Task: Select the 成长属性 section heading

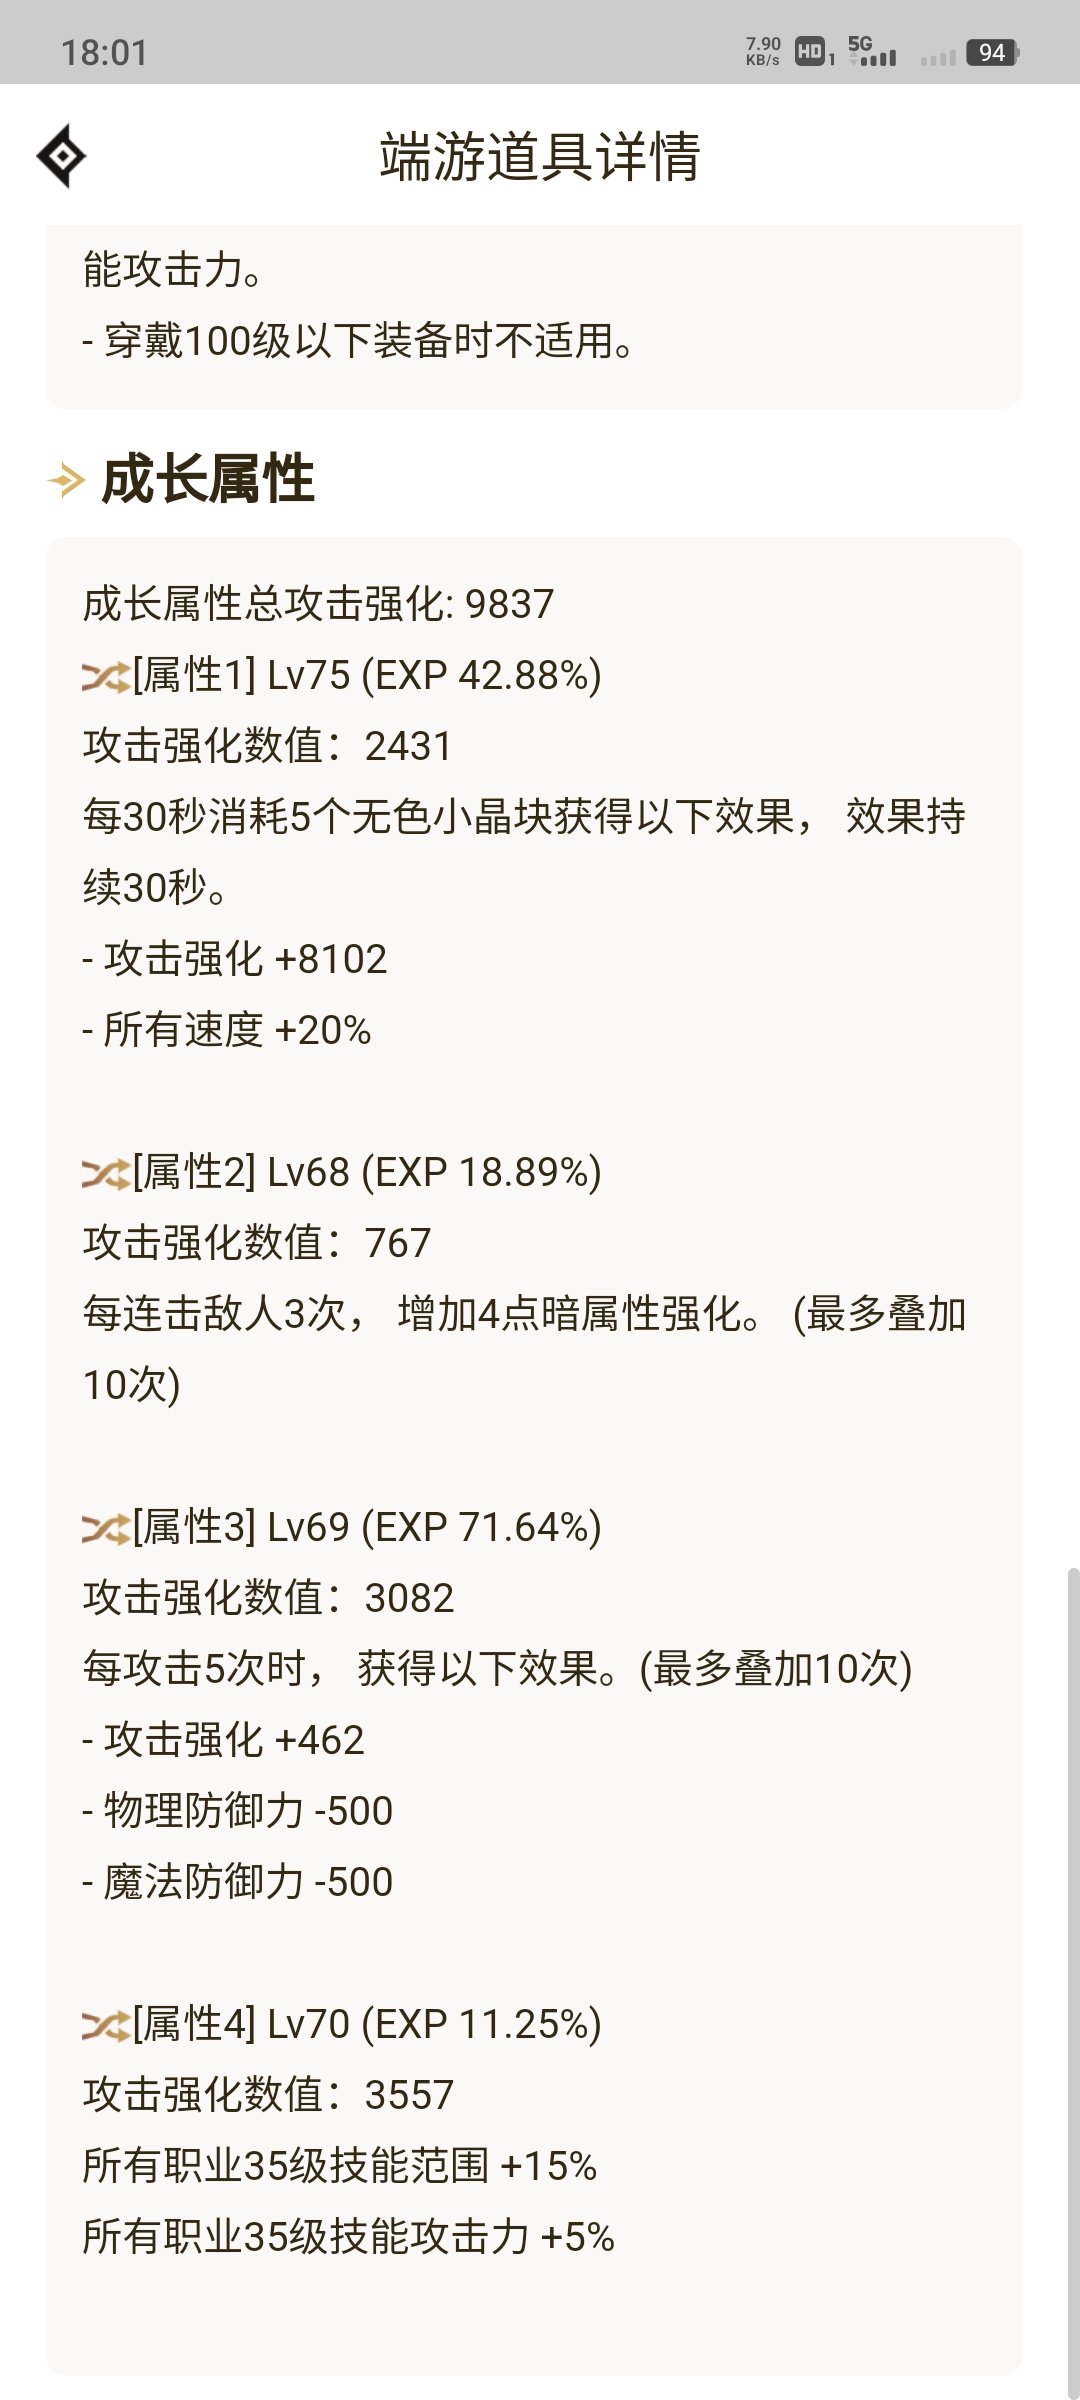Action: [208, 479]
